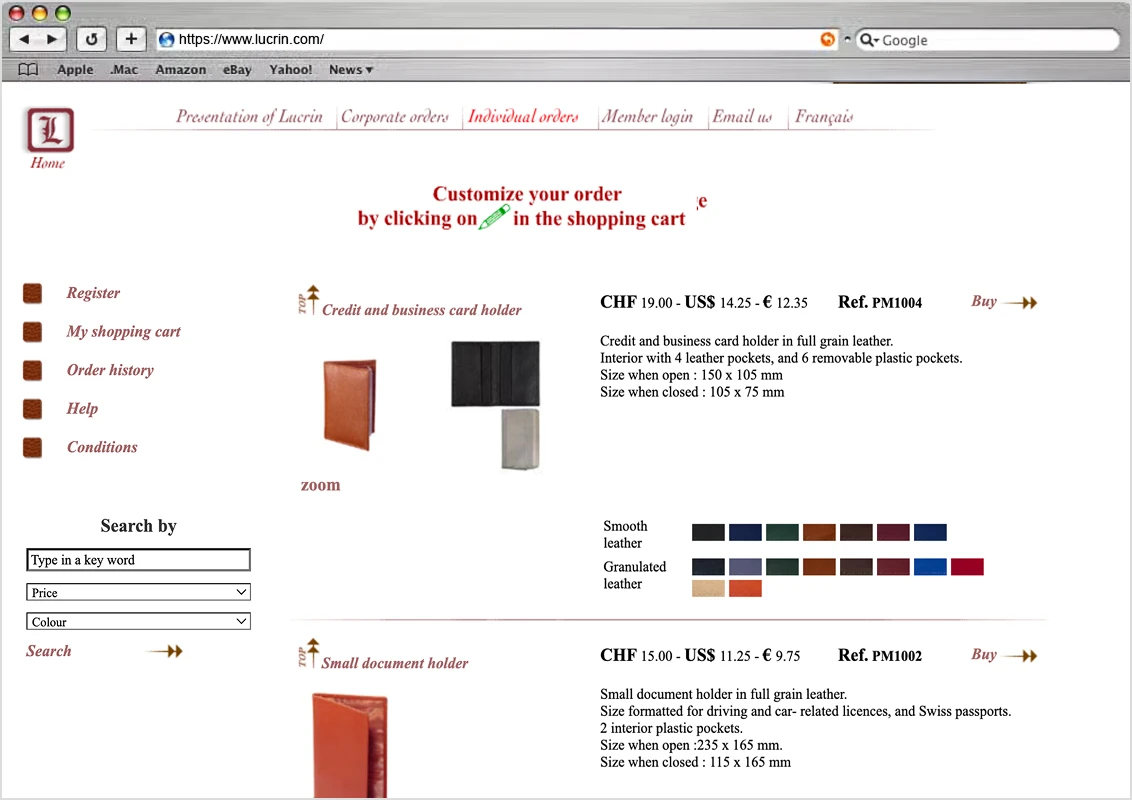
Task: Expand the News bookmarks menu
Action: pos(351,69)
